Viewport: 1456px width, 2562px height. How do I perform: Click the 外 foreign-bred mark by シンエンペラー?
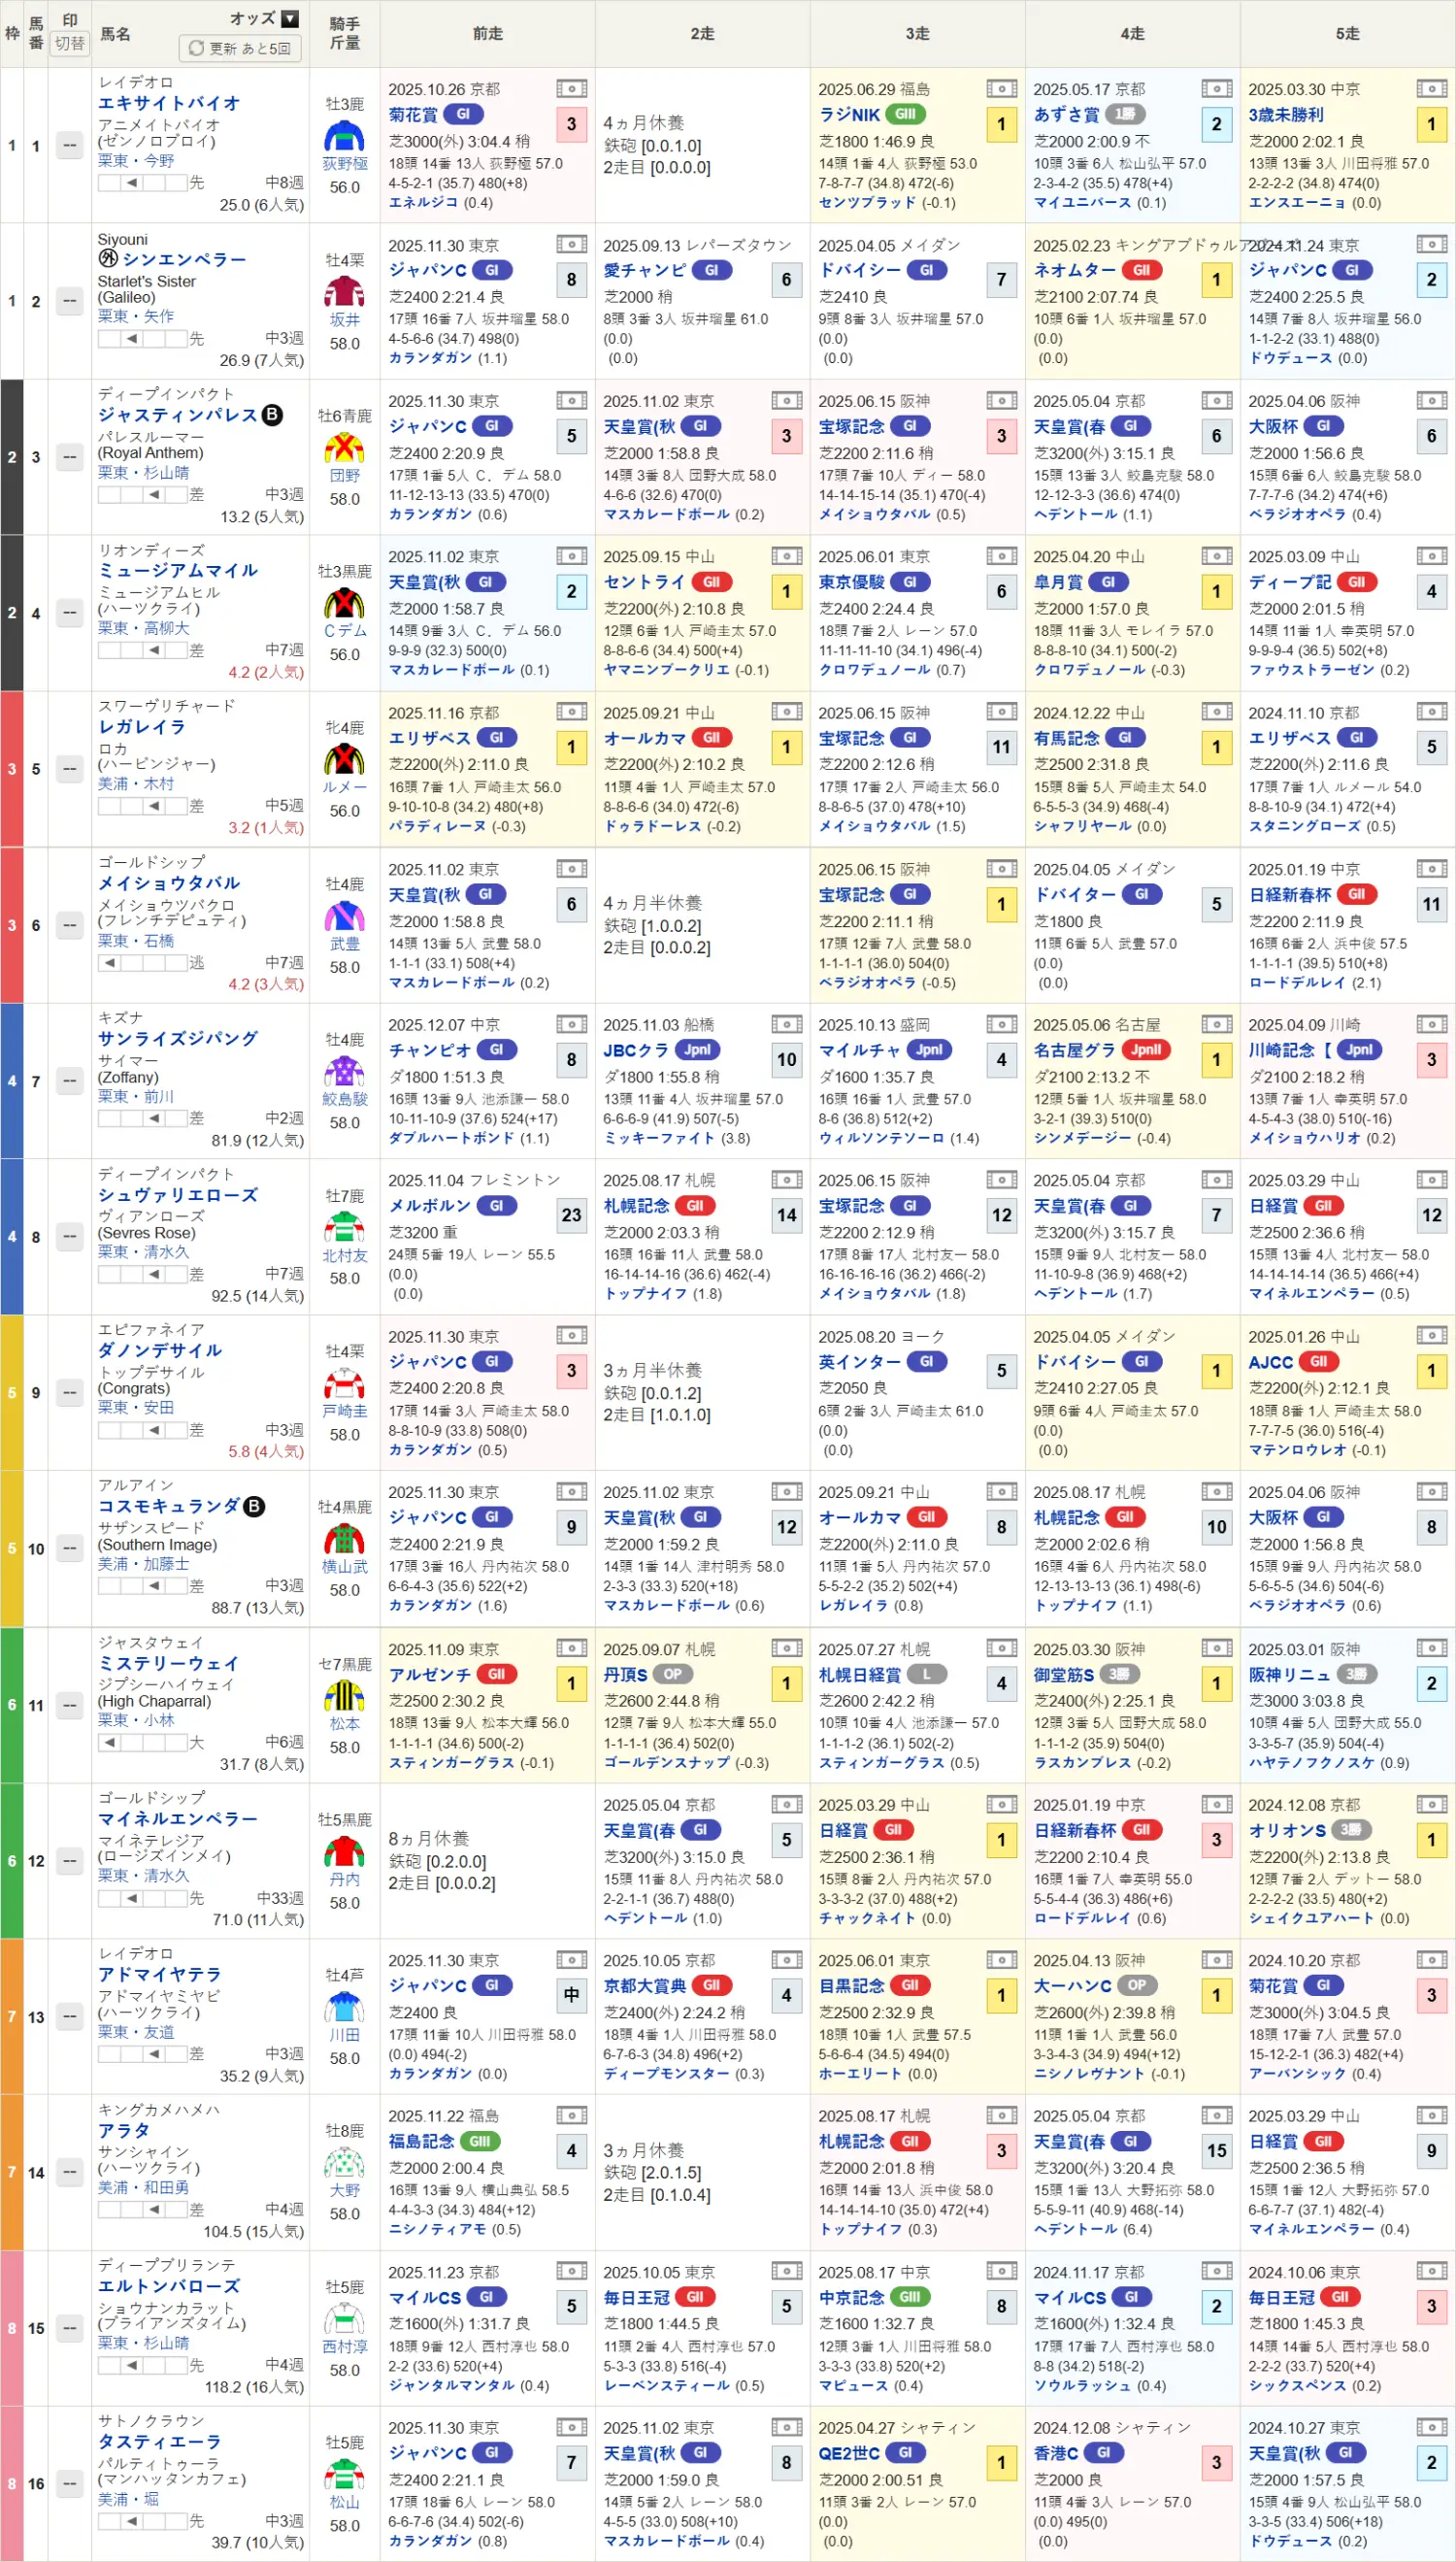(108, 259)
